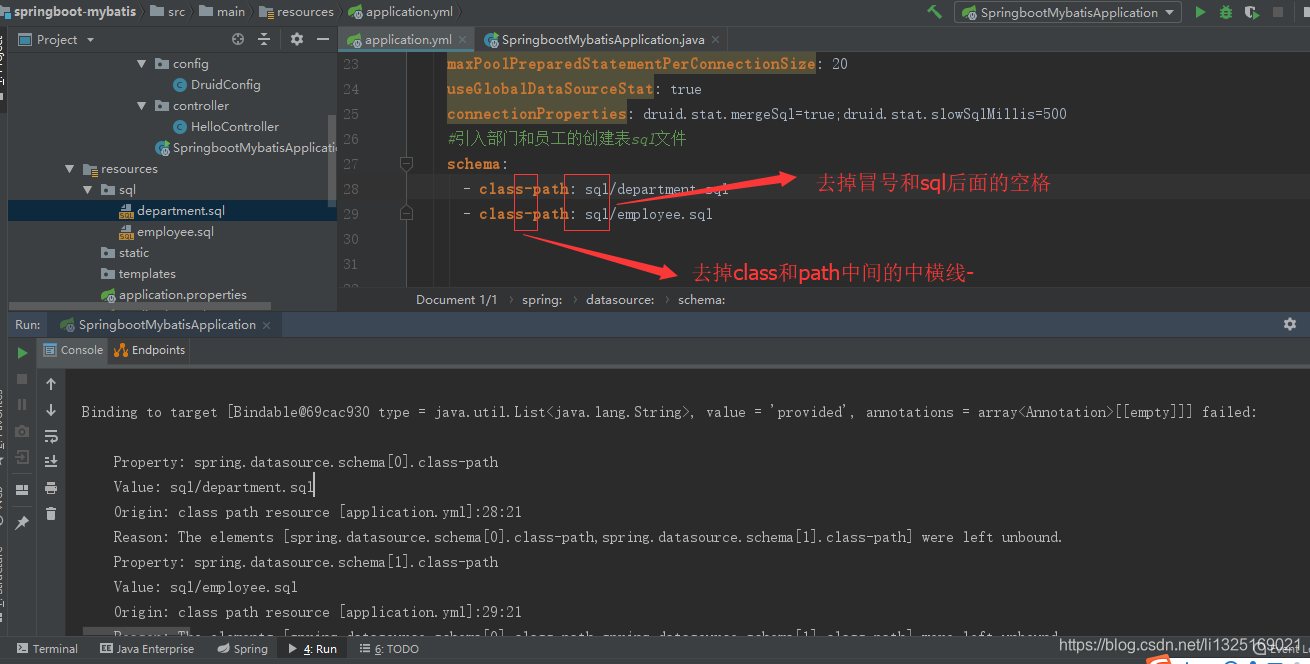Click application.yml breadcrumb in navigation bar
Screen dimensions: 1310x664
[x=400, y=11]
